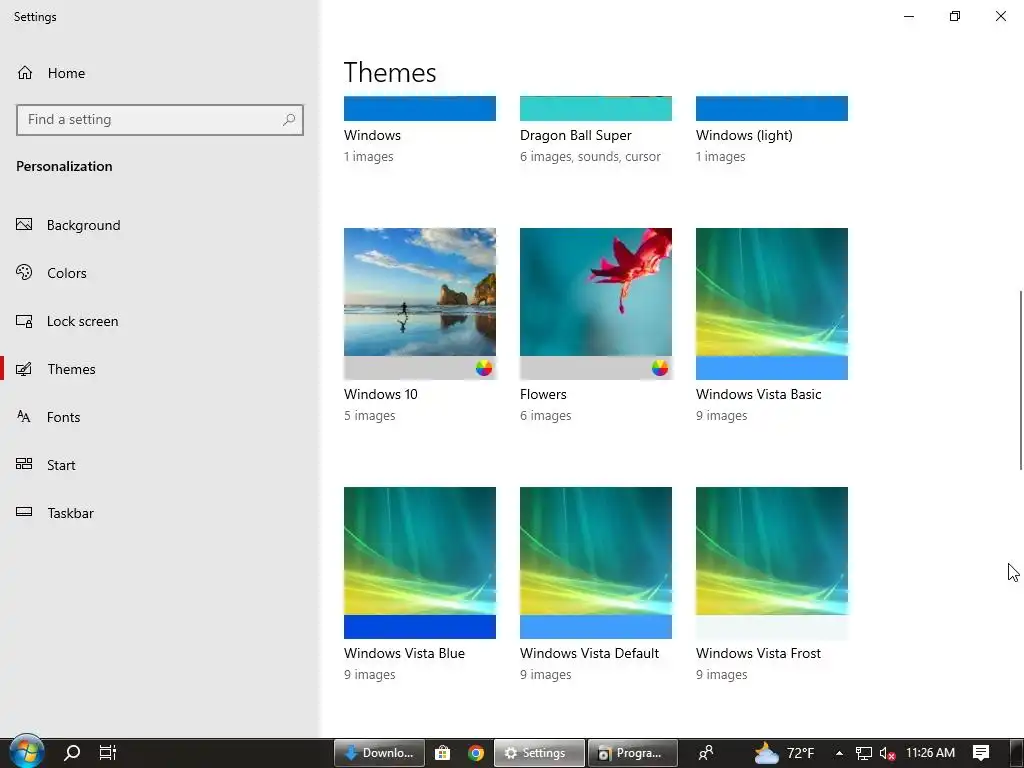Image resolution: width=1024 pixels, height=768 pixels.
Task: Click the Show desktop sliver
Action: coord(1017,753)
